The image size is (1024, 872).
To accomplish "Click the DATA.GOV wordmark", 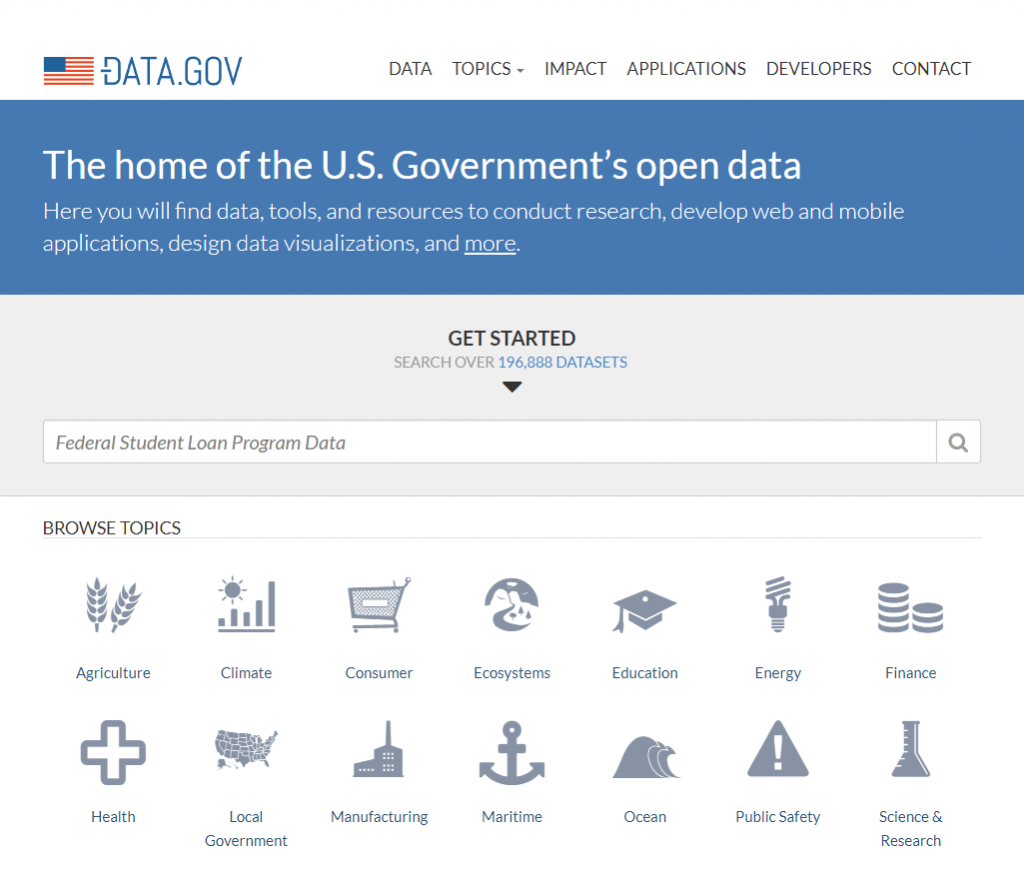I will coord(172,71).
